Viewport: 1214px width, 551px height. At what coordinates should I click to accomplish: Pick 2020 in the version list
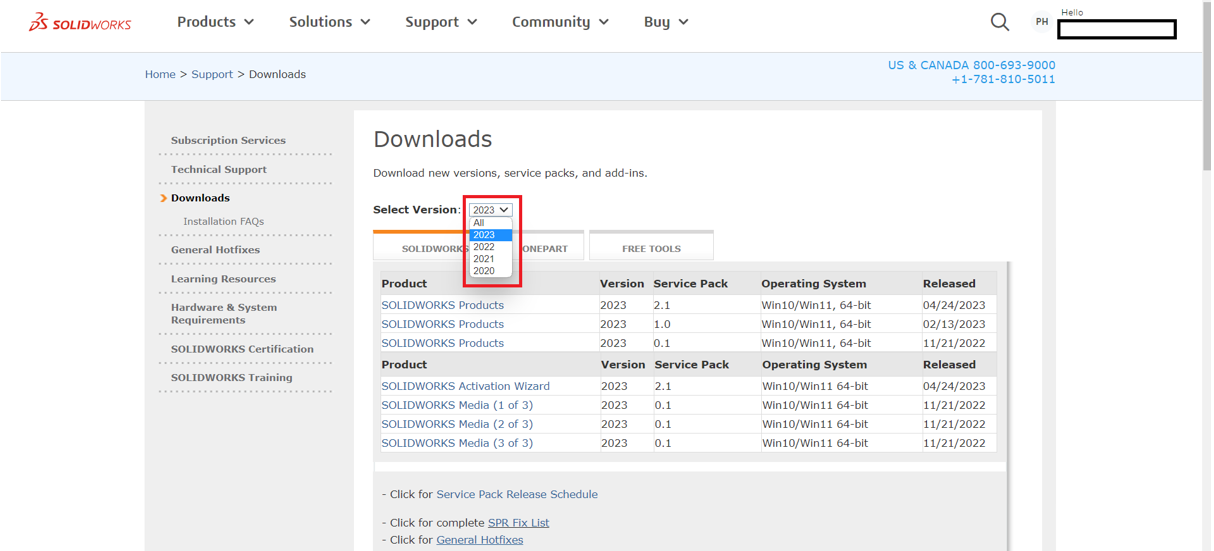click(x=484, y=271)
